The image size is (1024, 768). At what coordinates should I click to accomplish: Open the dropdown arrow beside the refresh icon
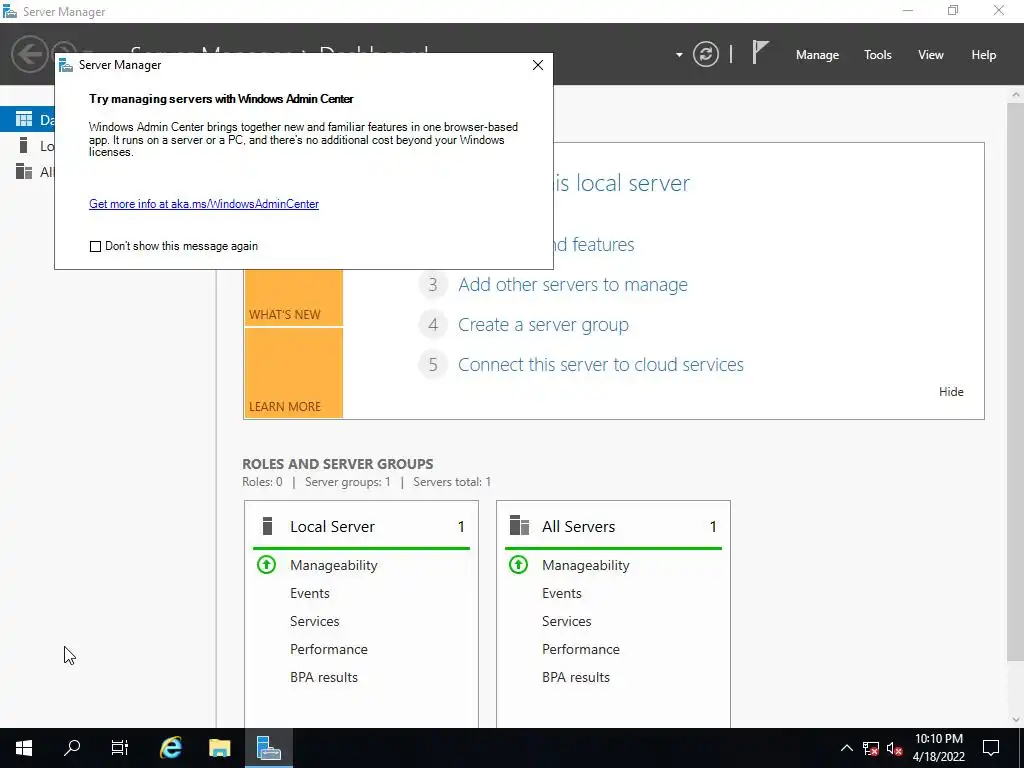(x=679, y=55)
